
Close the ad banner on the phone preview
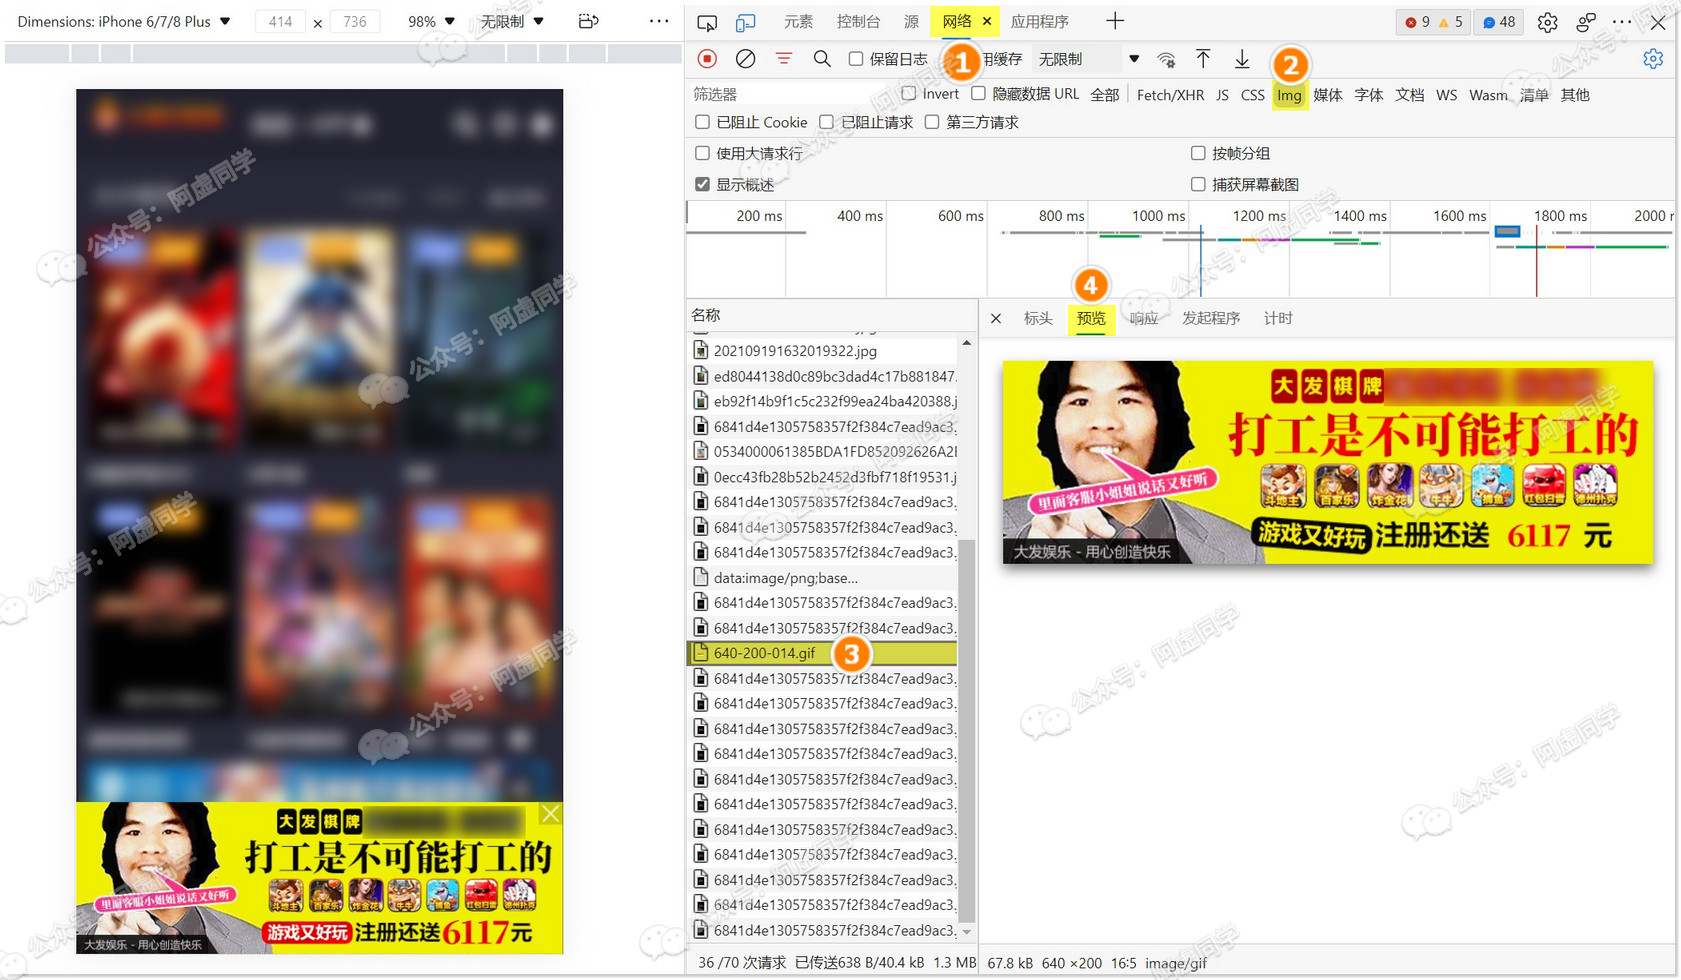pyautogui.click(x=551, y=814)
